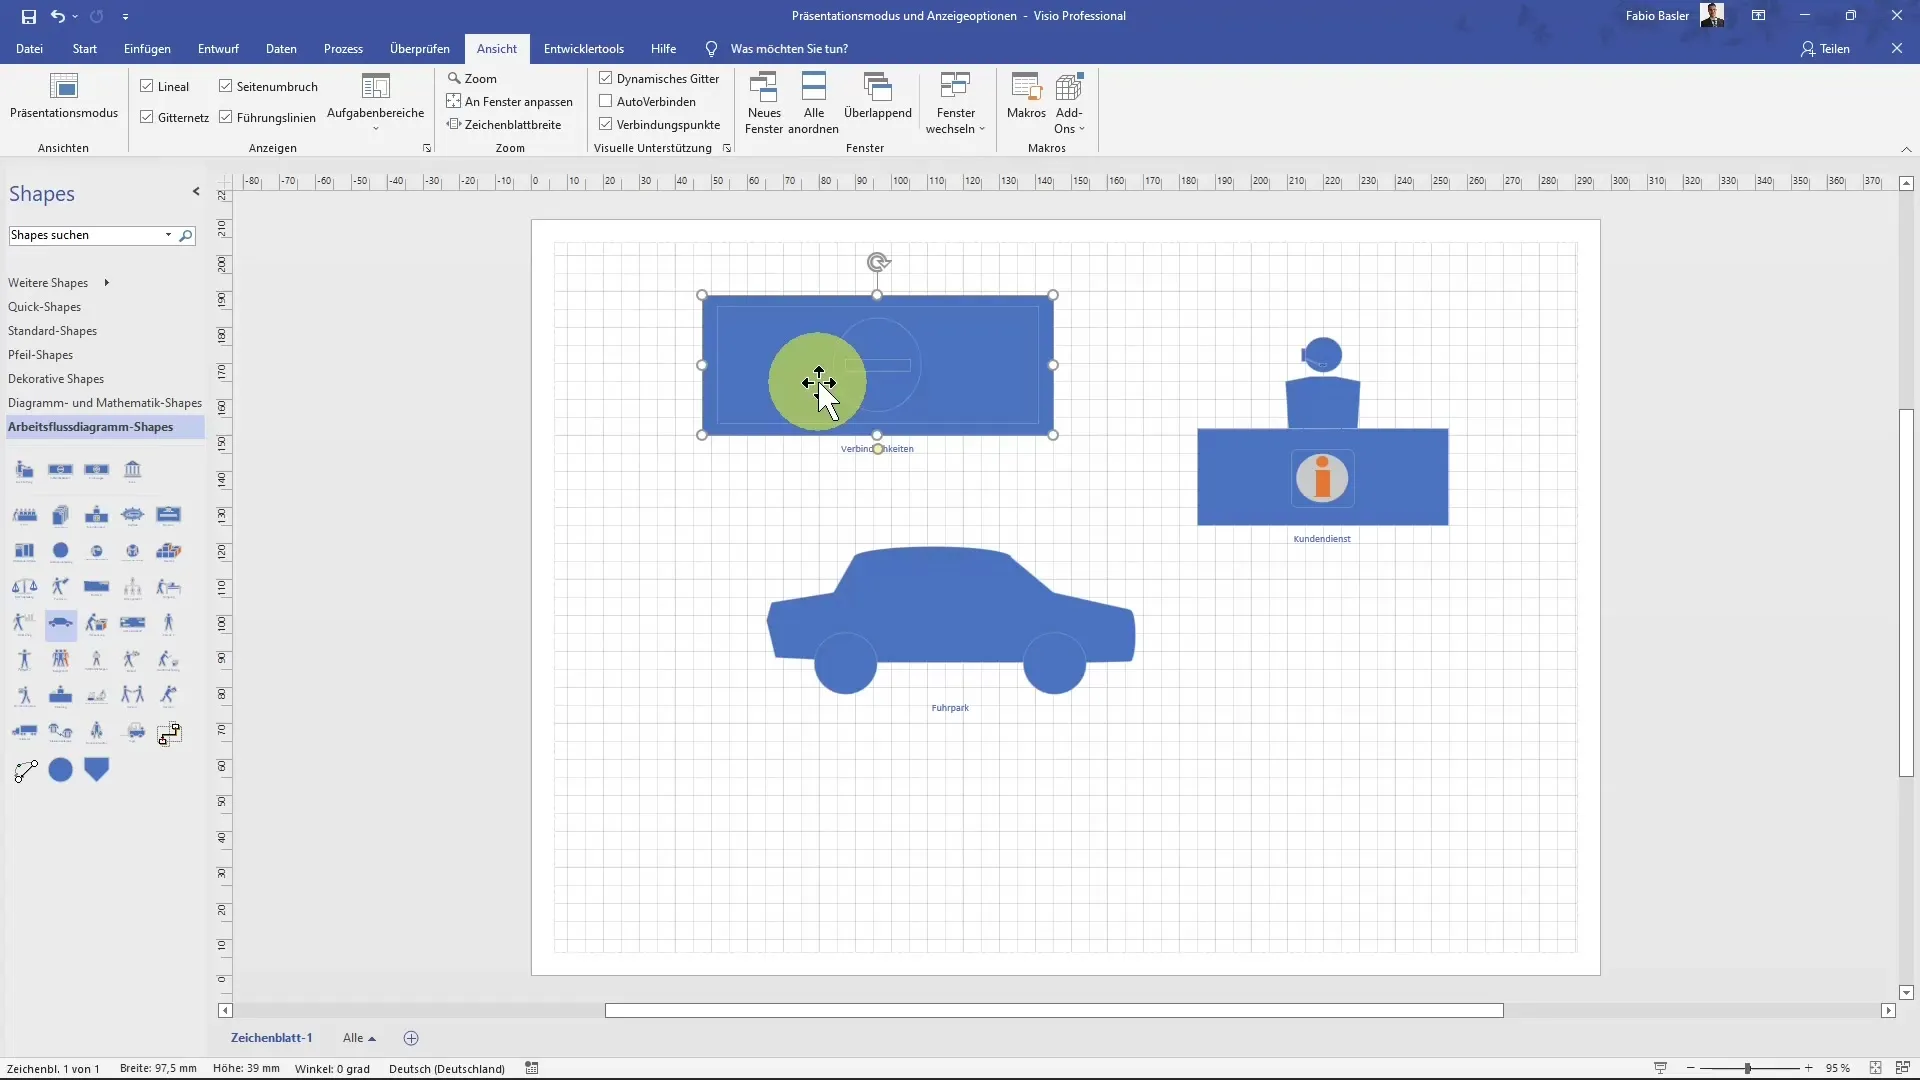Add a new page with plus icon
Viewport: 1920px width, 1080px height.
(411, 1038)
